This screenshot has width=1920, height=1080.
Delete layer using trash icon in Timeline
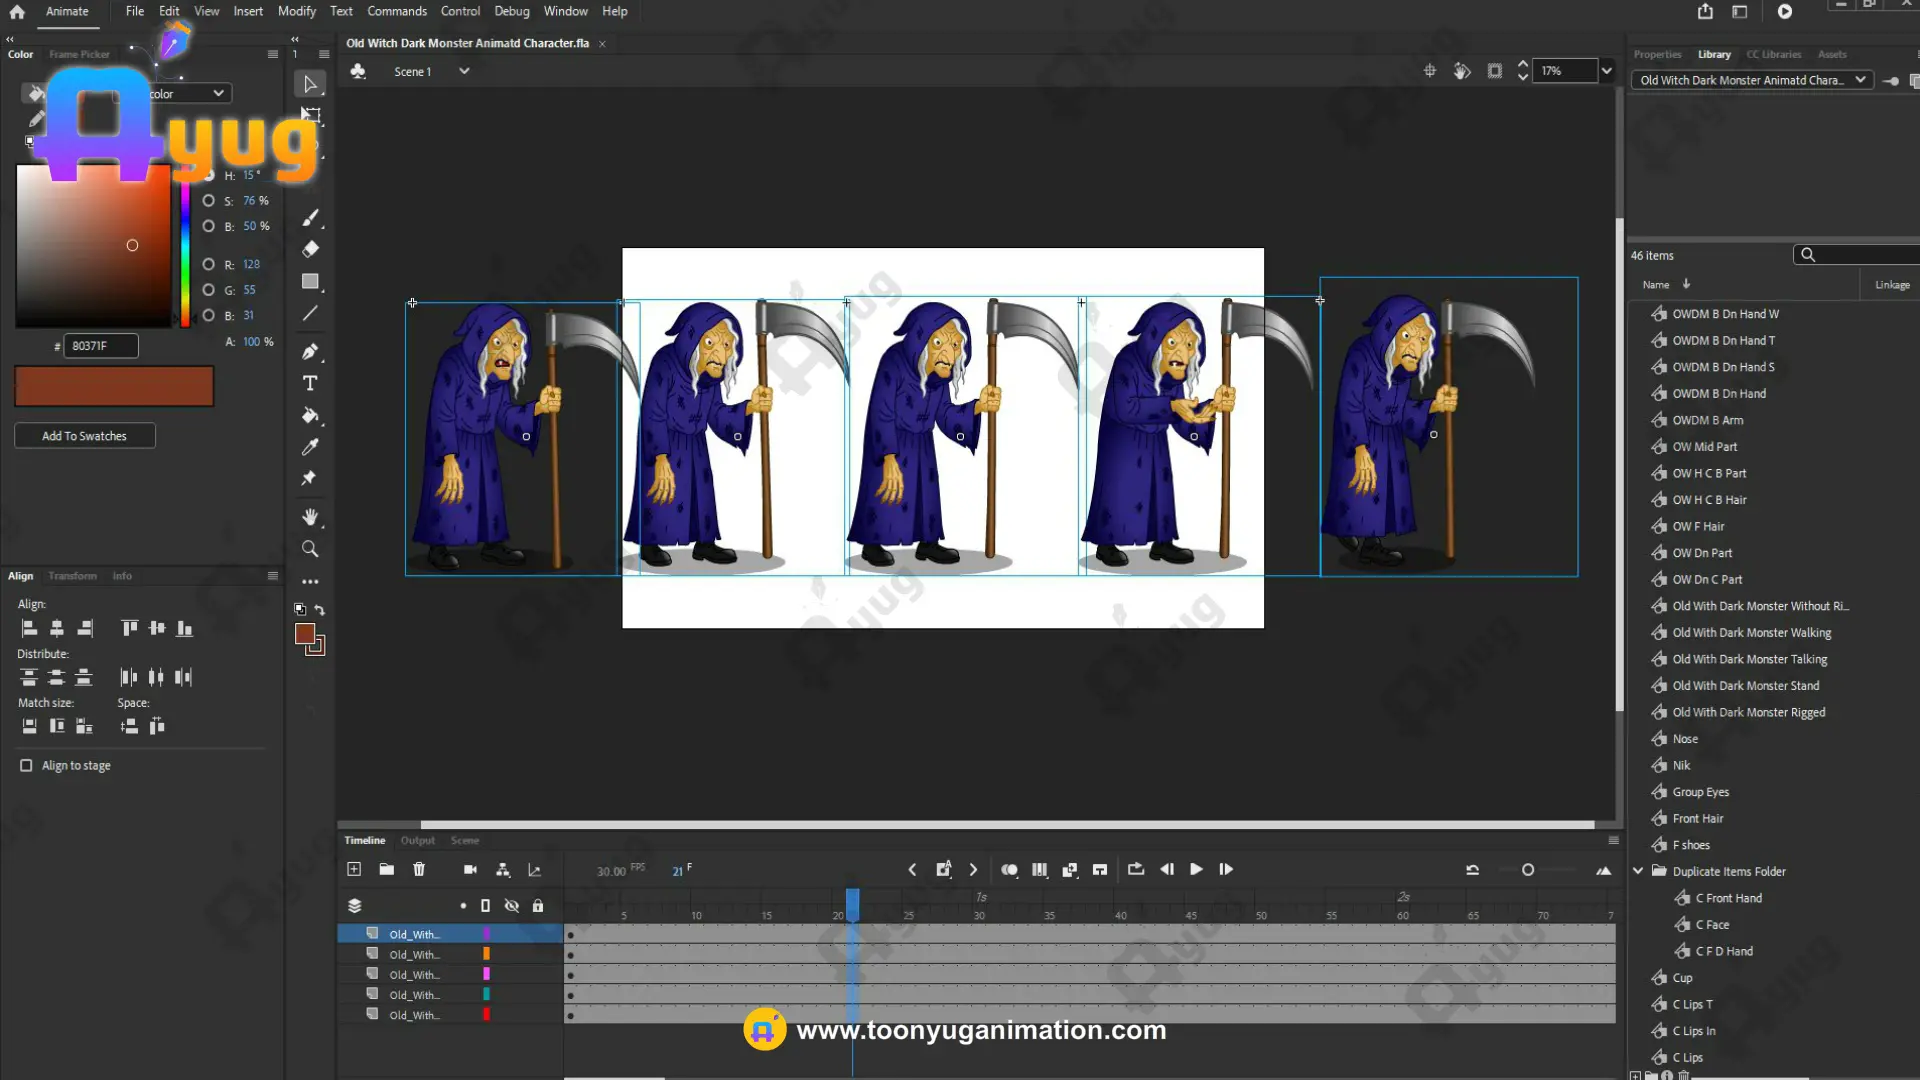[419, 870]
